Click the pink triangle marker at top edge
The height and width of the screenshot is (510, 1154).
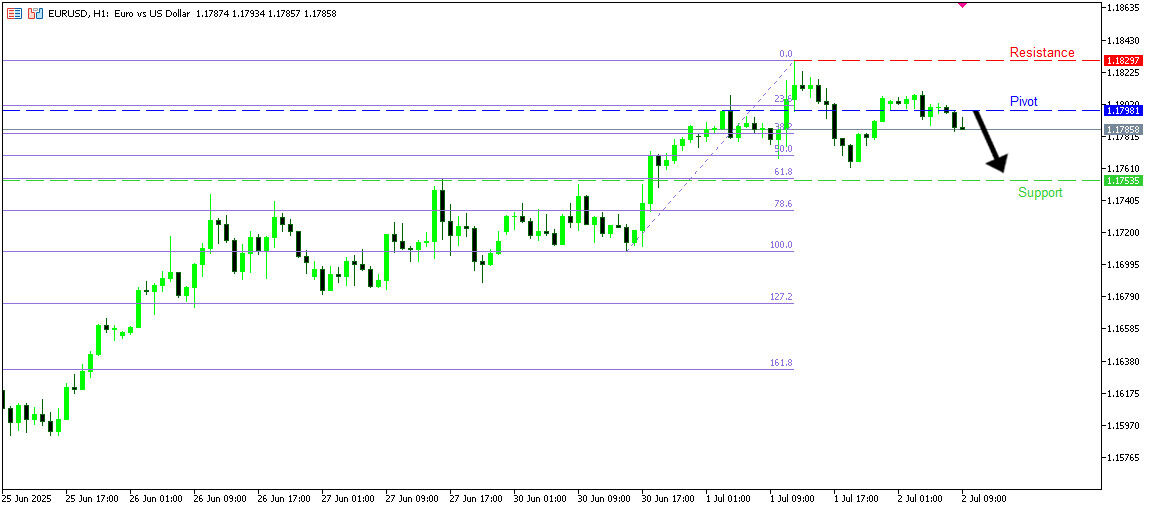962,4
